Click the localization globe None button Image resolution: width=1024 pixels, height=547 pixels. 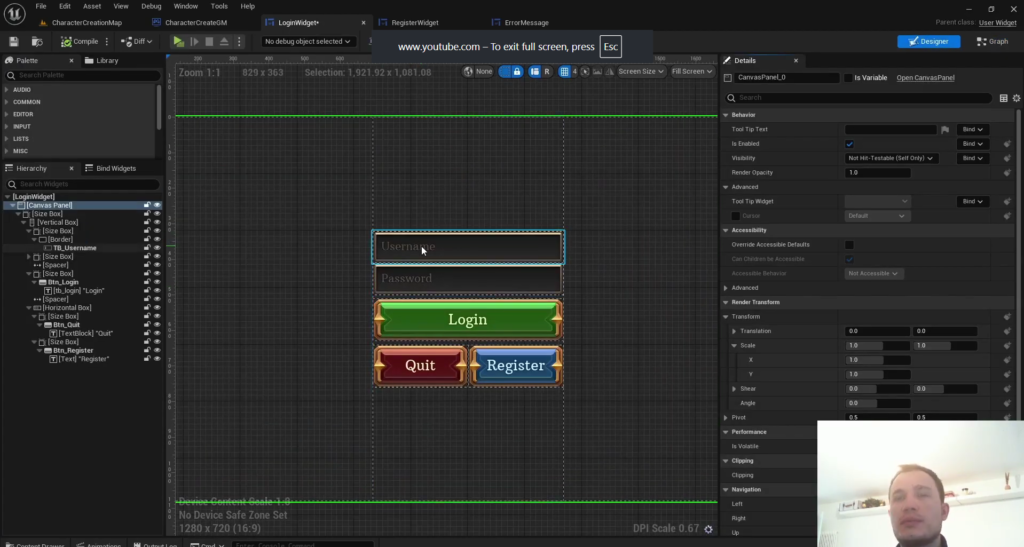pyautogui.click(x=478, y=71)
